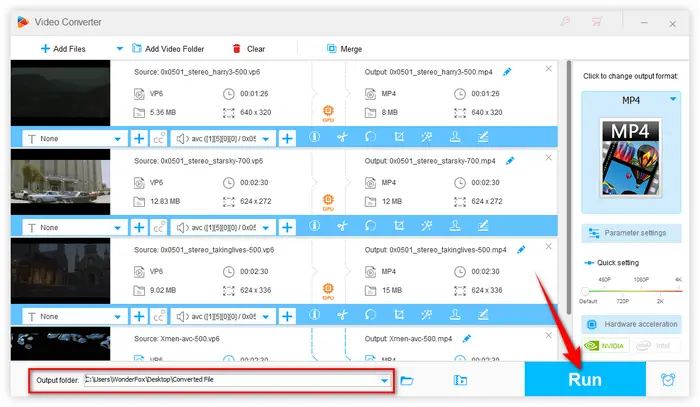
Task: Trim the takinglives-500 video
Action: 342,315
